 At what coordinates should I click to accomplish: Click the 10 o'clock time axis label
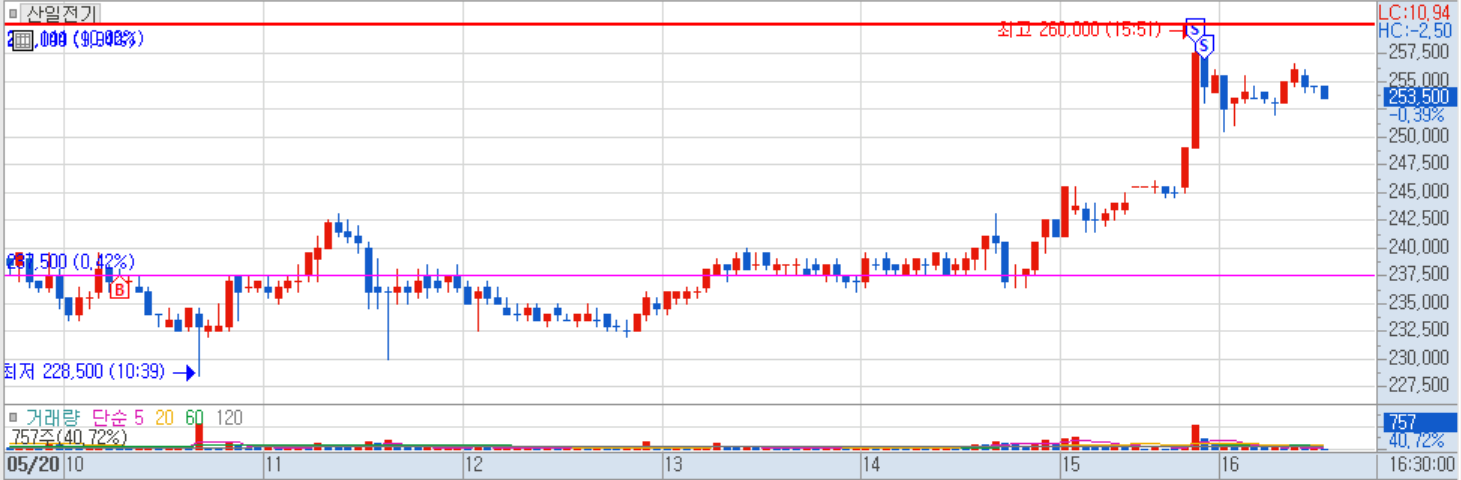tap(74, 465)
